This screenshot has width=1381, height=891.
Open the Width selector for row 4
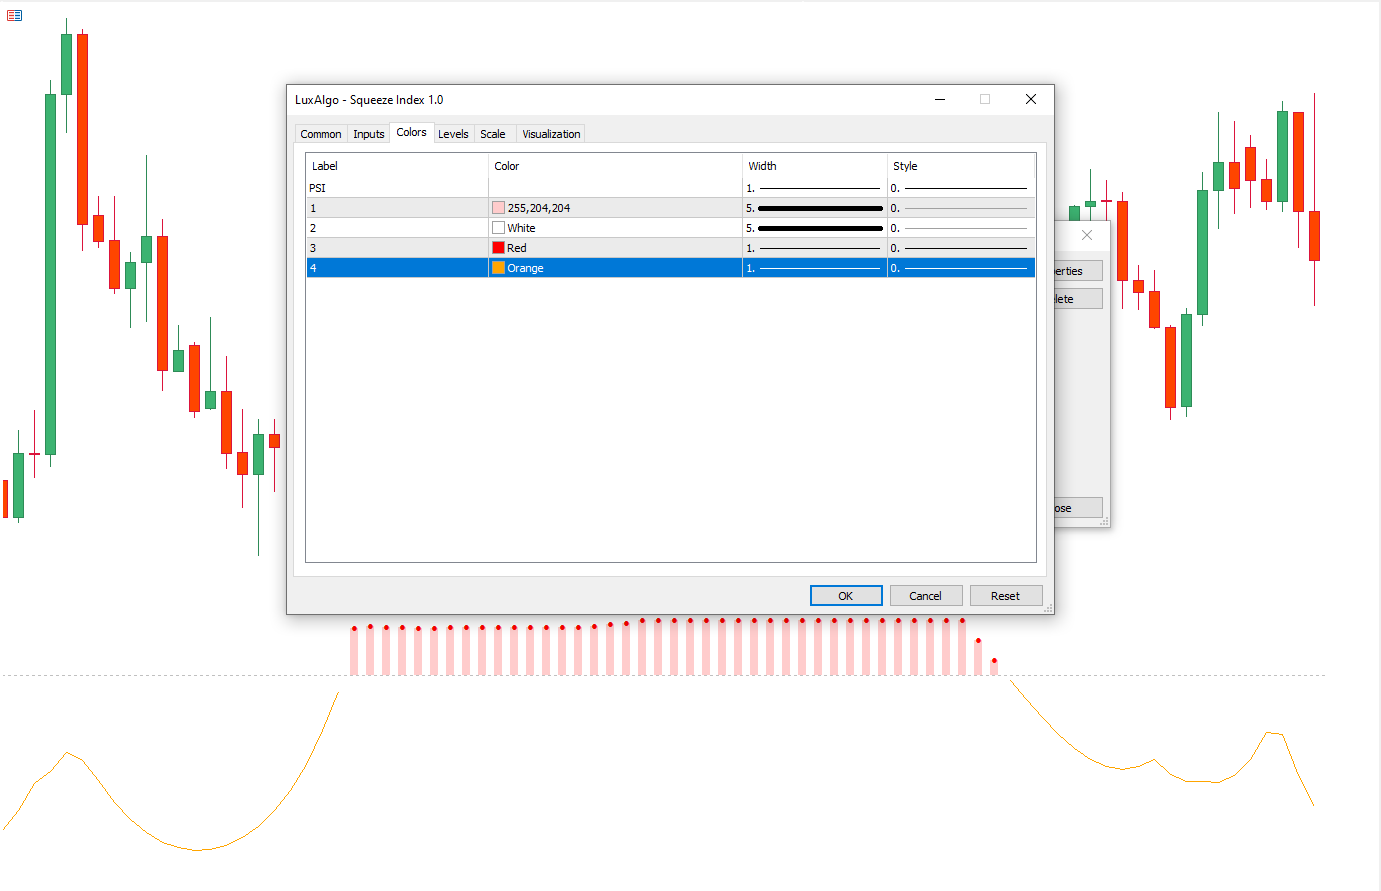coord(814,268)
